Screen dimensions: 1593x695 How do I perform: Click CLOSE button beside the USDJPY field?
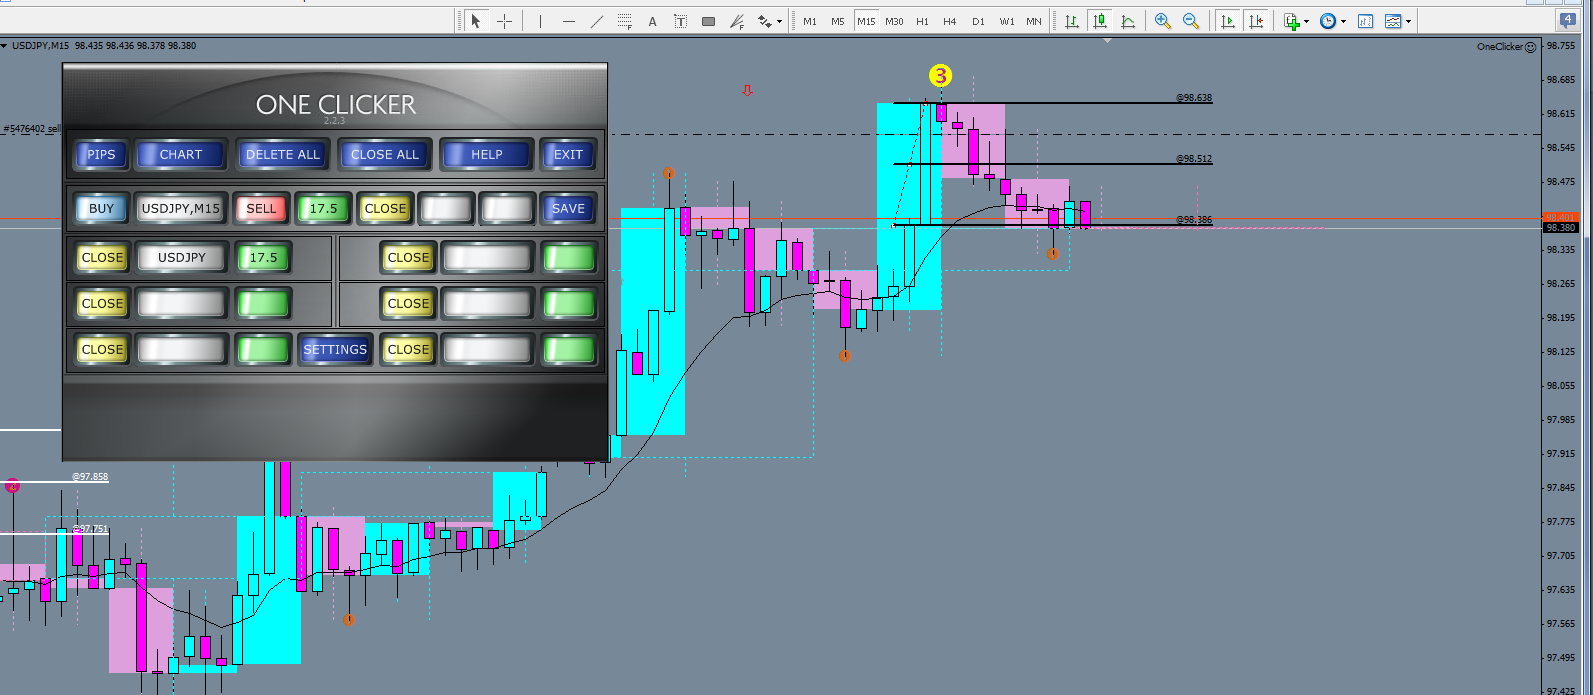pyautogui.click(x=102, y=257)
